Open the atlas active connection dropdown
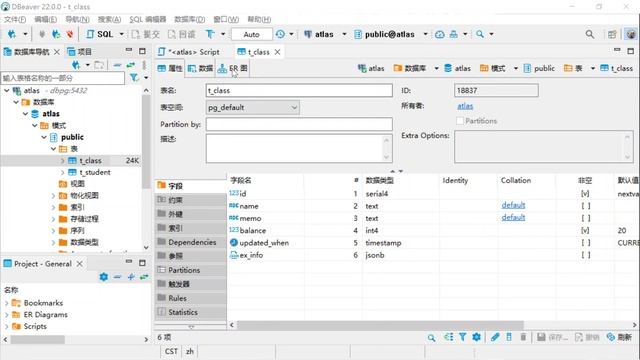This screenshot has height=360, width=640. [x=344, y=34]
